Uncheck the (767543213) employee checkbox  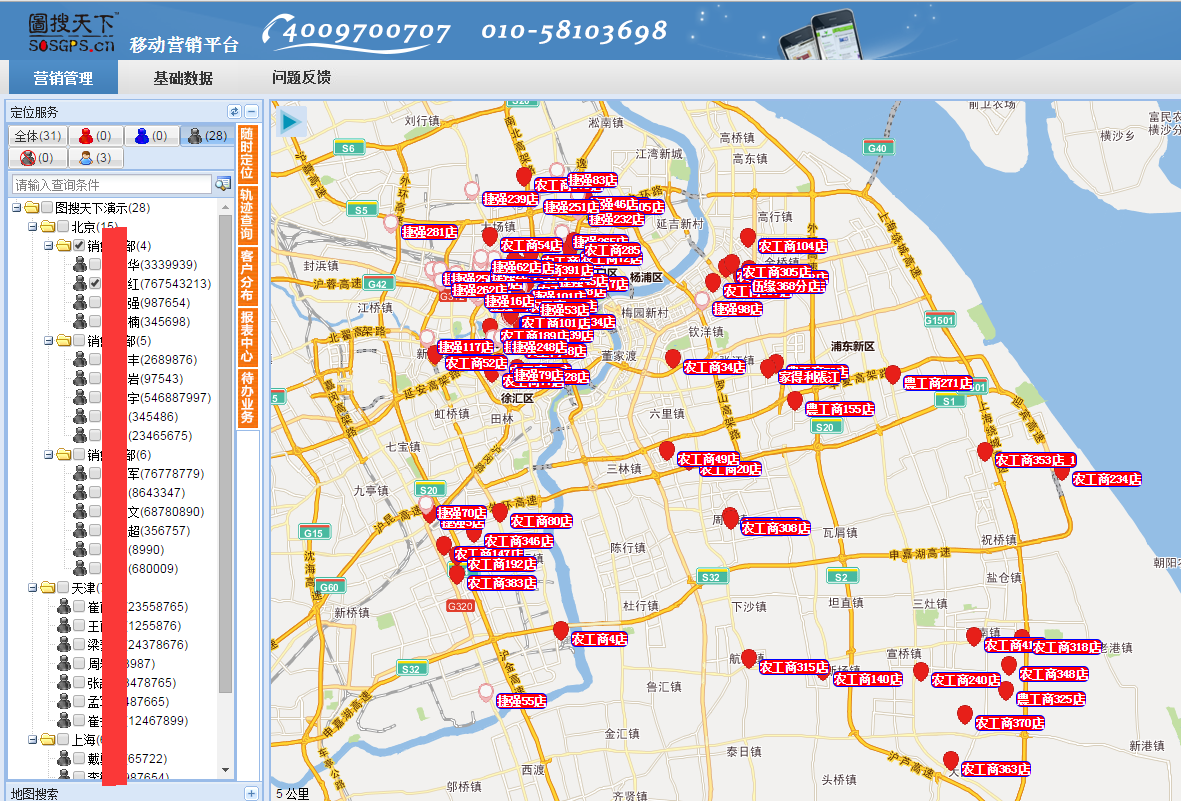pos(95,283)
